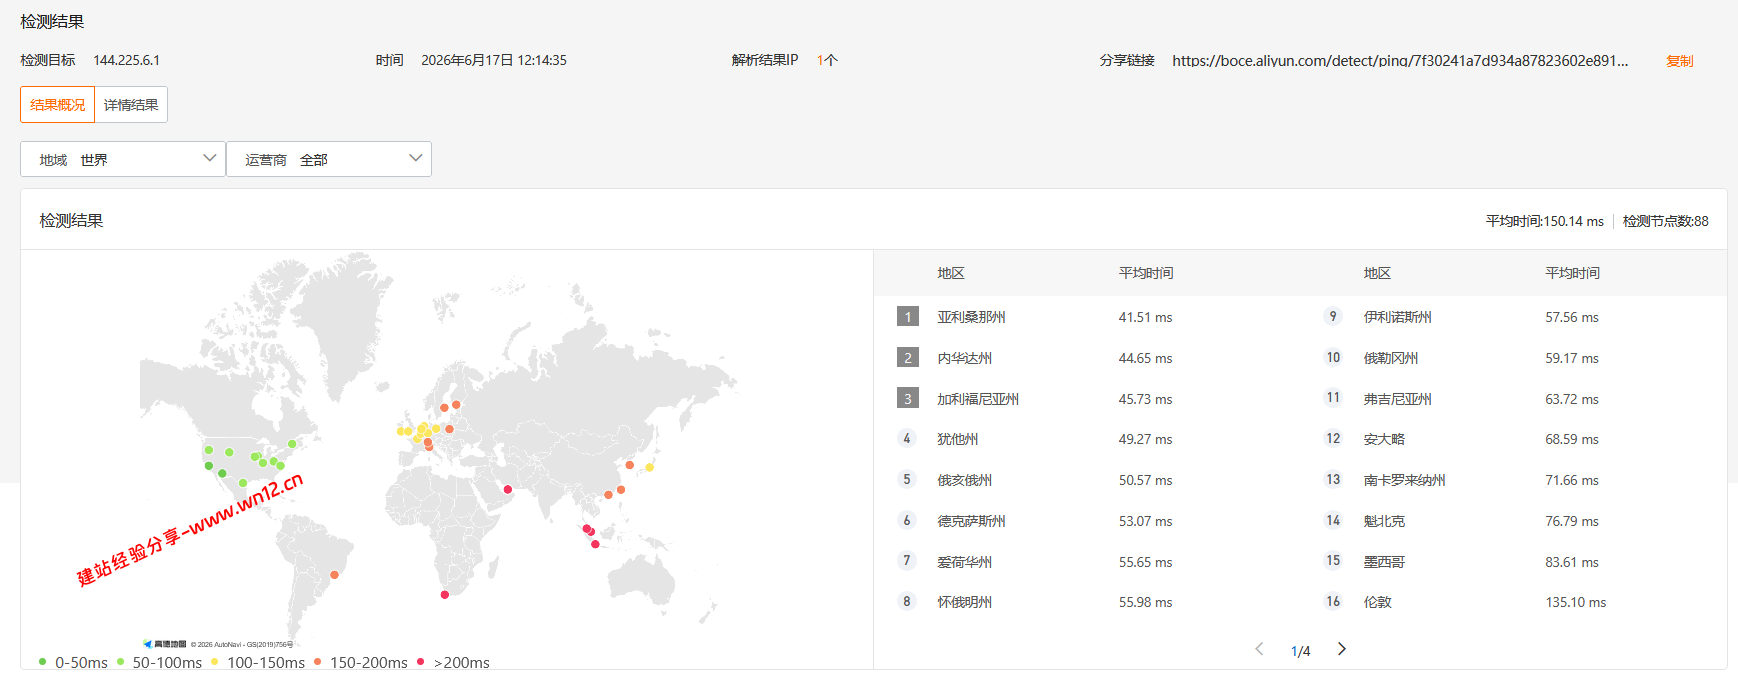Click the 爱荷华州 region entry
This screenshot has width=1738, height=683.
pyautogui.click(x=964, y=562)
